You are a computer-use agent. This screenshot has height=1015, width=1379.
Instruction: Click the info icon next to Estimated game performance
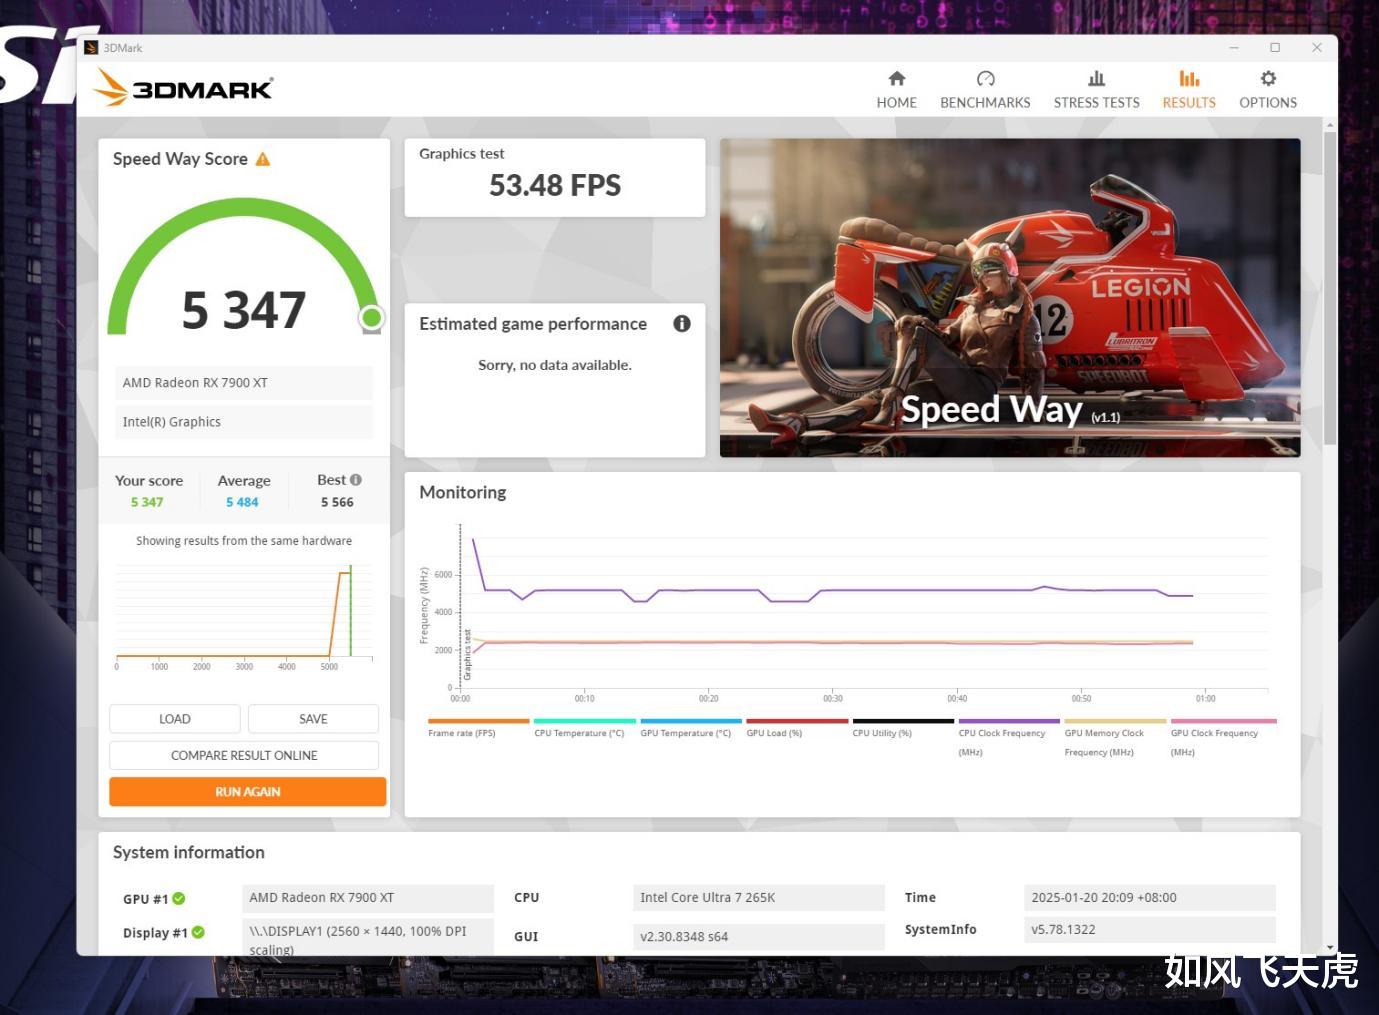(682, 323)
